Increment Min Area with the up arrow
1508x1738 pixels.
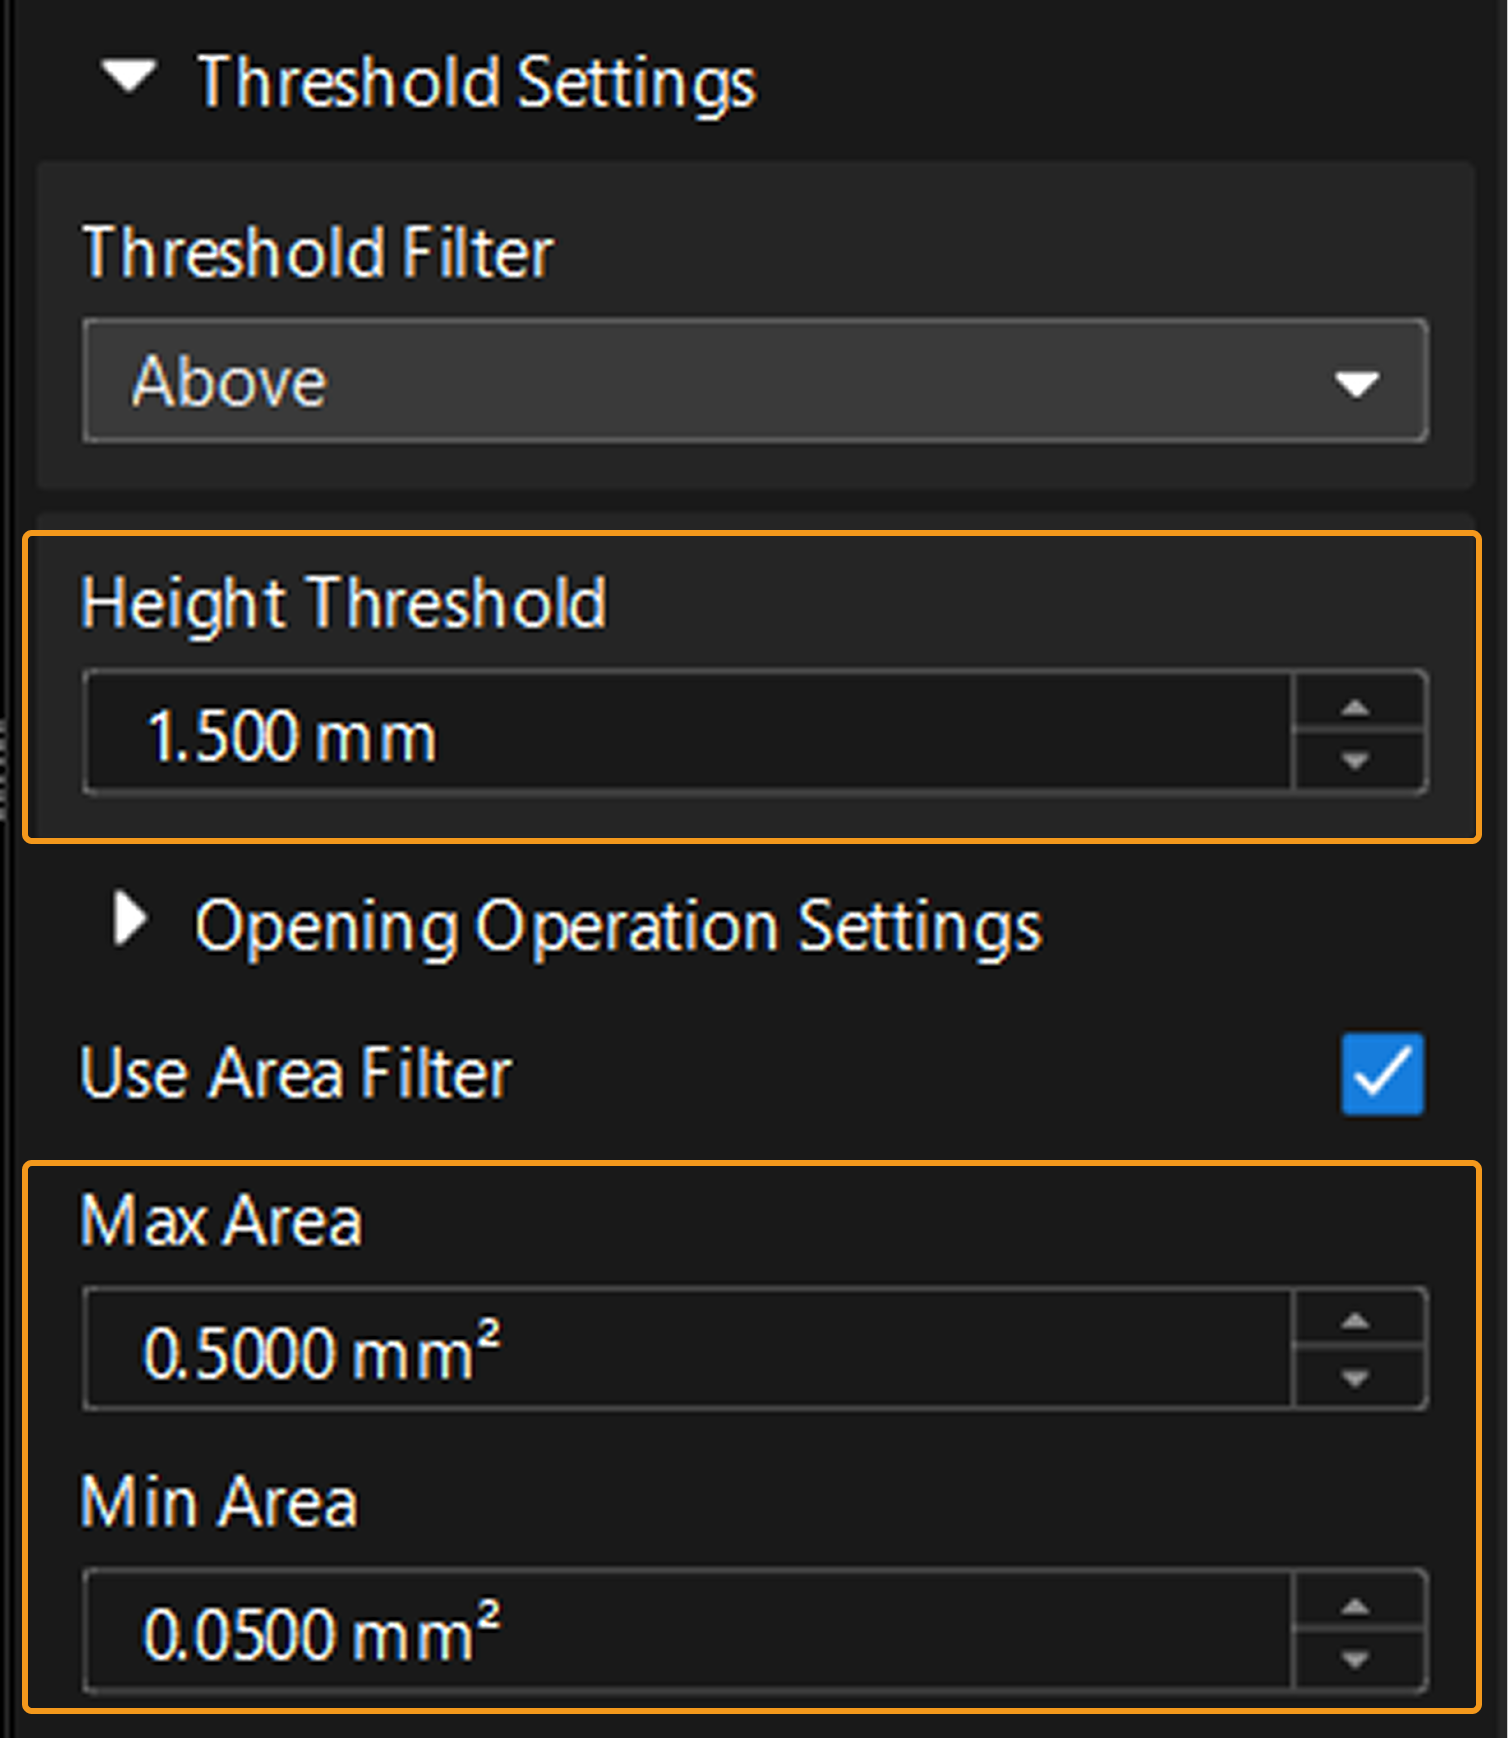[x=1357, y=1607]
